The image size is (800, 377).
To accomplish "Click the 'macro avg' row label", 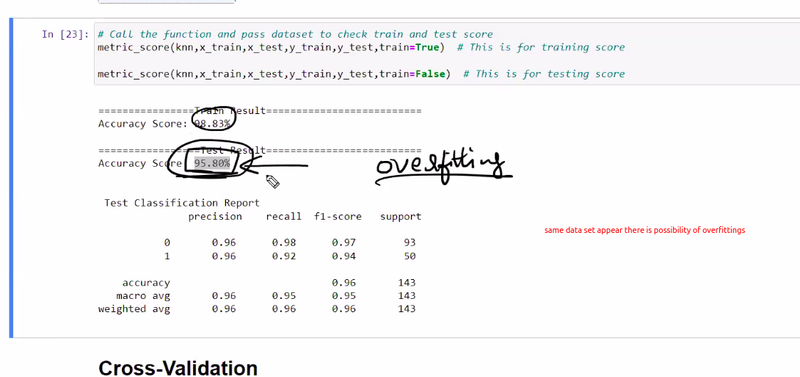I will [x=143, y=296].
